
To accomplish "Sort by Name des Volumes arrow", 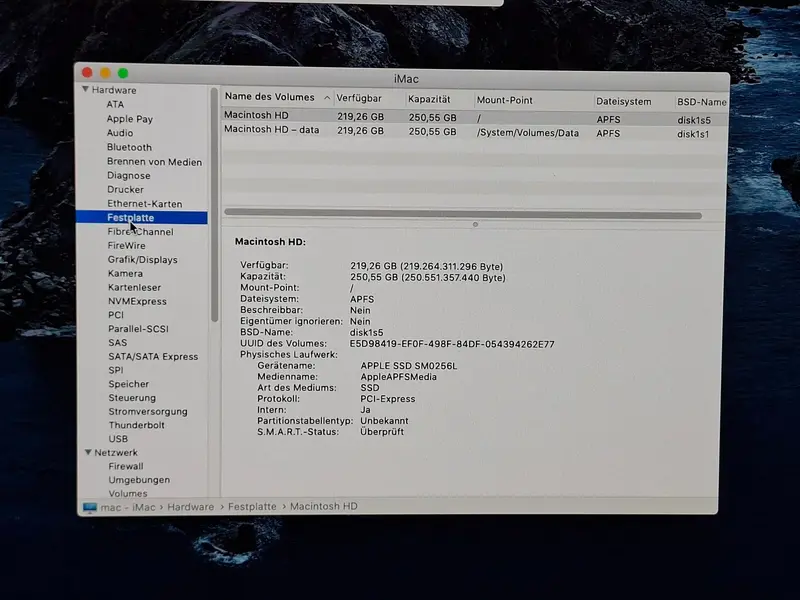I will pyautogui.click(x=327, y=97).
